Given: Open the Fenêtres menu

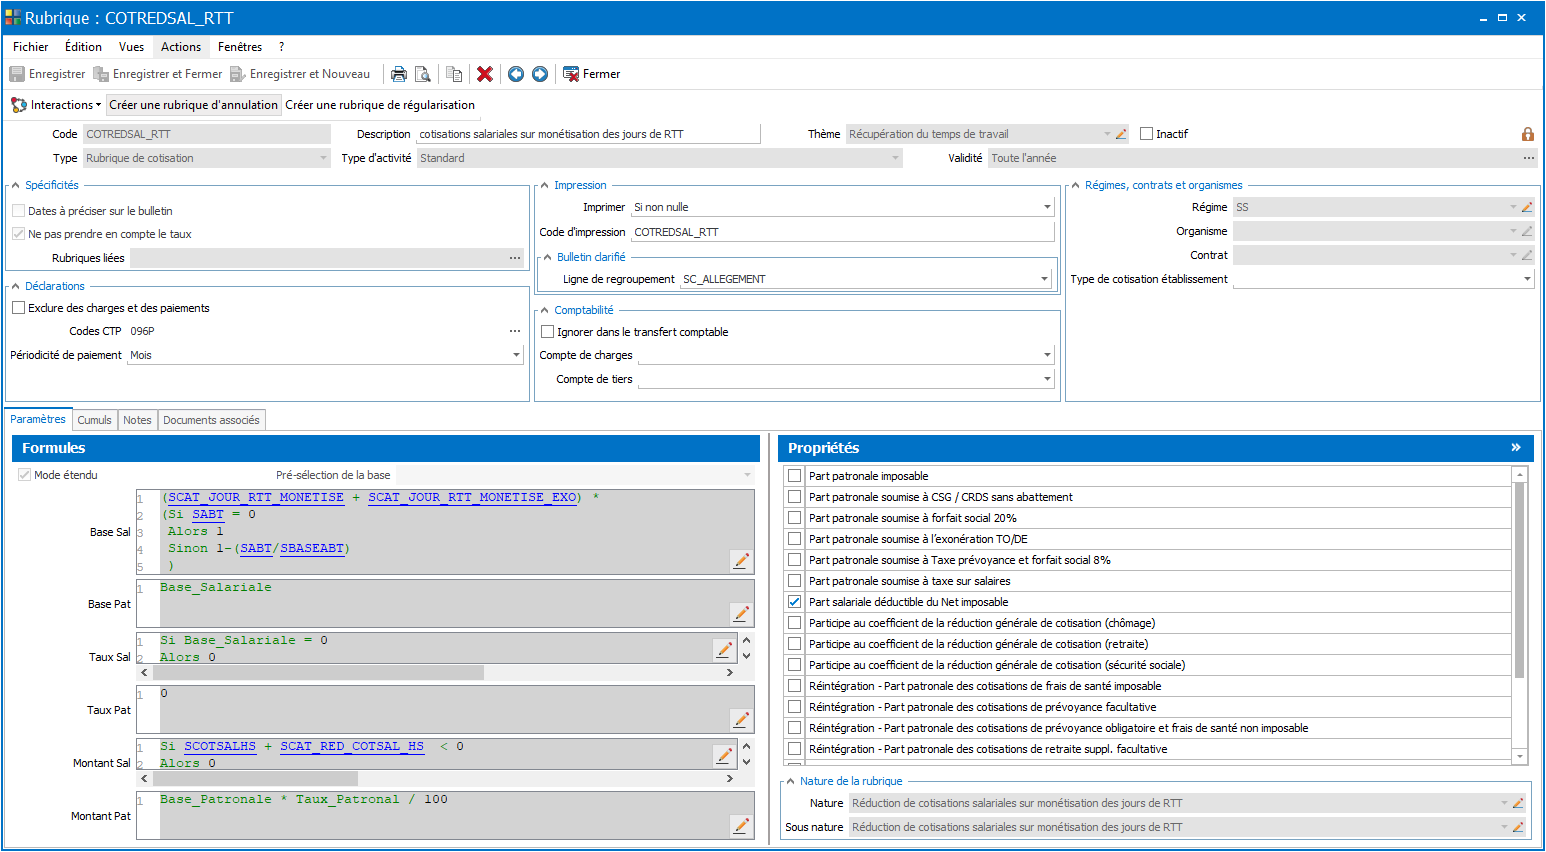Looking at the screenshot, I should 240,47.
